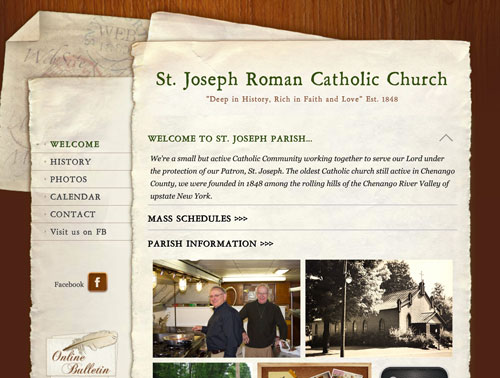500x378 pixels.
Task: Click the St. Joseph Roman Catholic Church title
Action: point(302,80)
